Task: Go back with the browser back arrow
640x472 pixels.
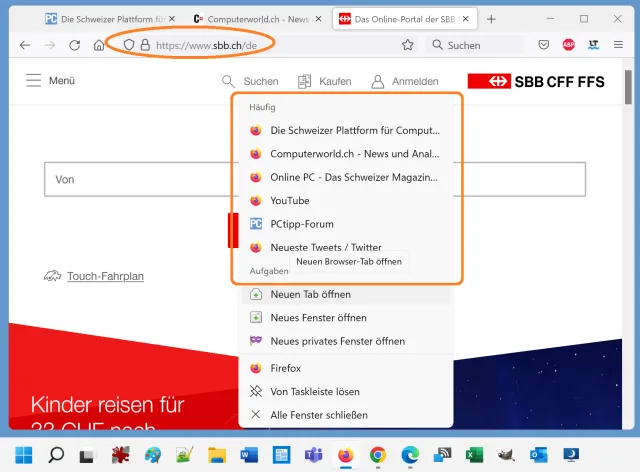Action: (x=25, y=45)
